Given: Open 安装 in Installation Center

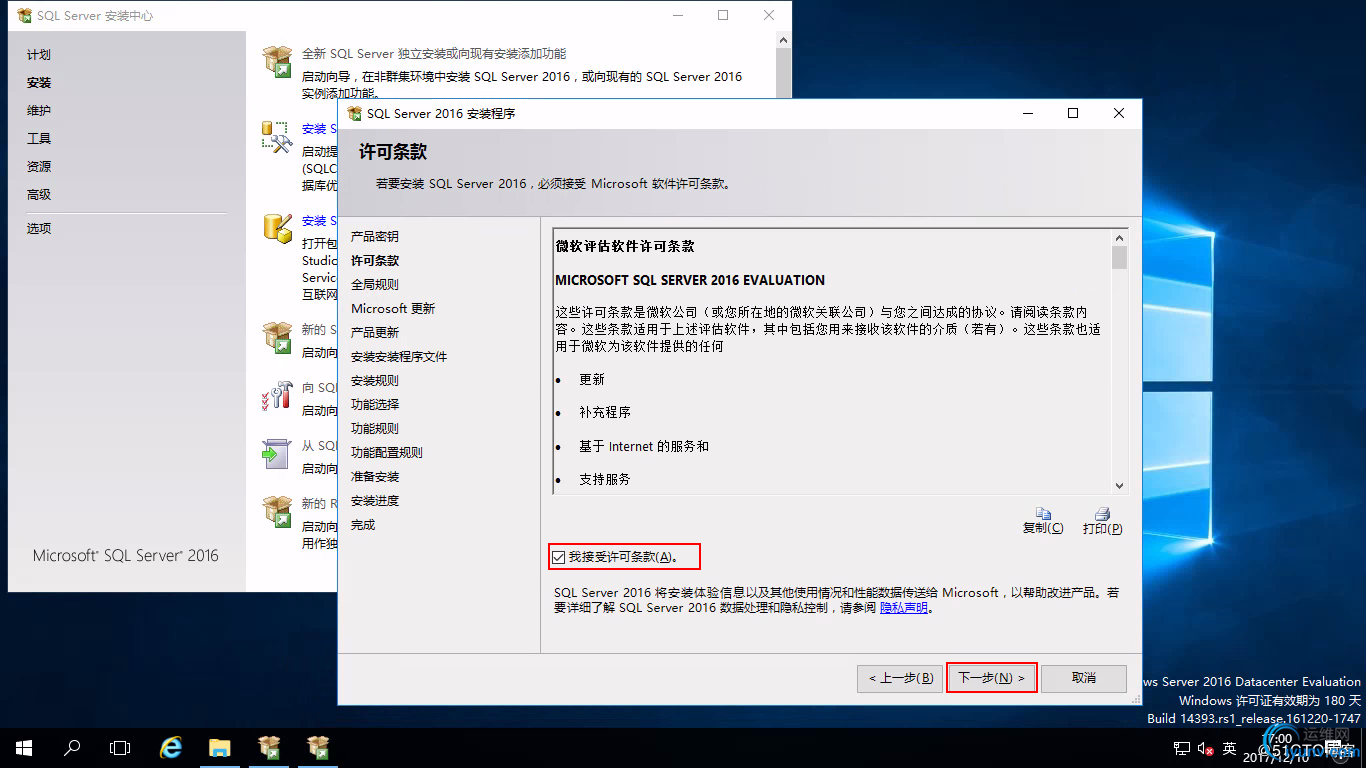Looking at the screenshot, I should [x=39, y=83].
